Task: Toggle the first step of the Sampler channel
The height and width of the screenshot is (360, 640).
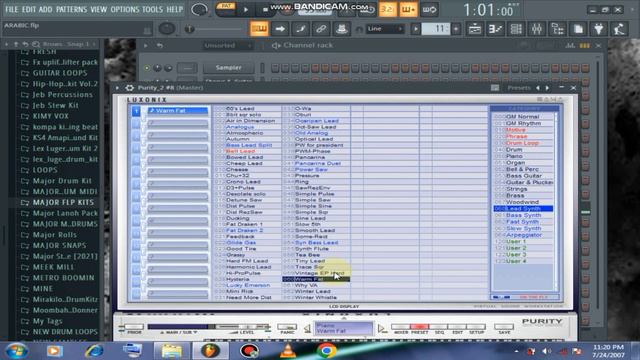Action: [275, 68]
